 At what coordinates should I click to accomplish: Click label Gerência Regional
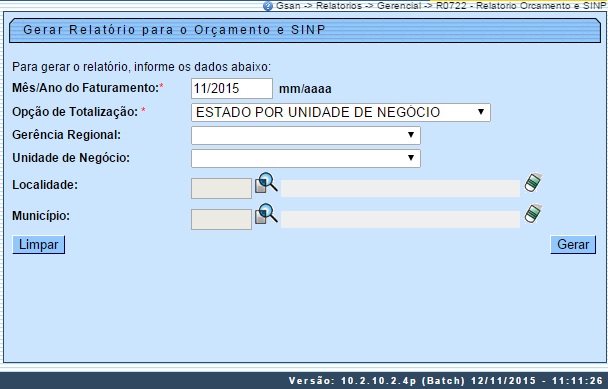(66, 135)
